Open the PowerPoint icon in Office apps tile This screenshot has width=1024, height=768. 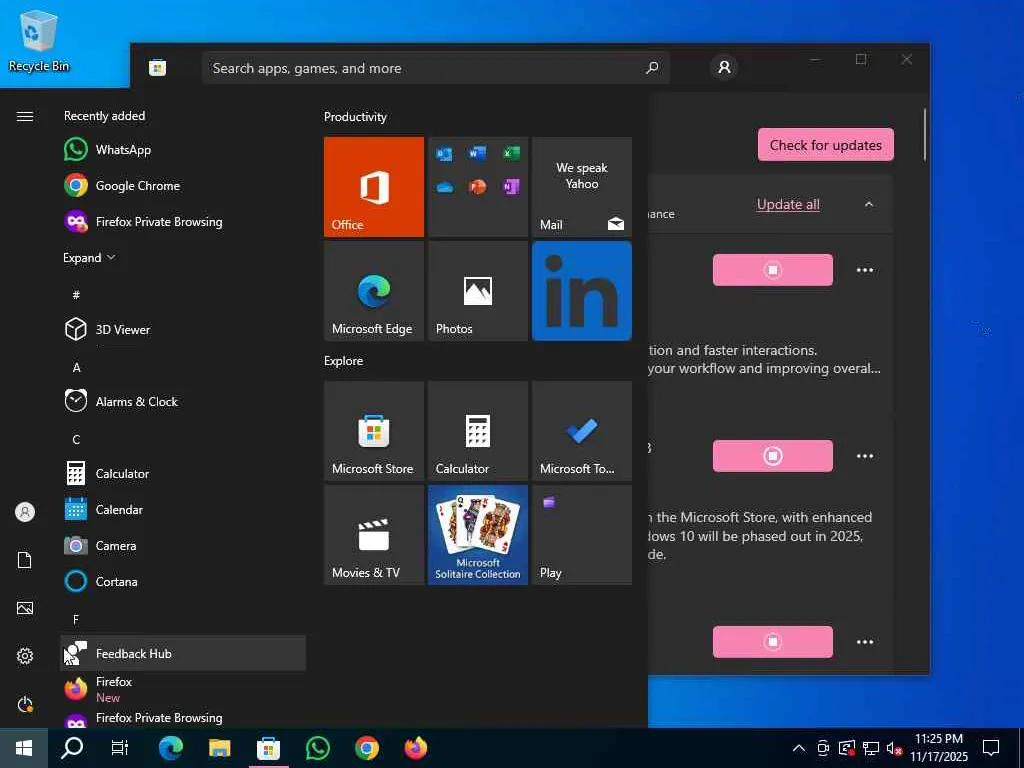pos(478,187)
